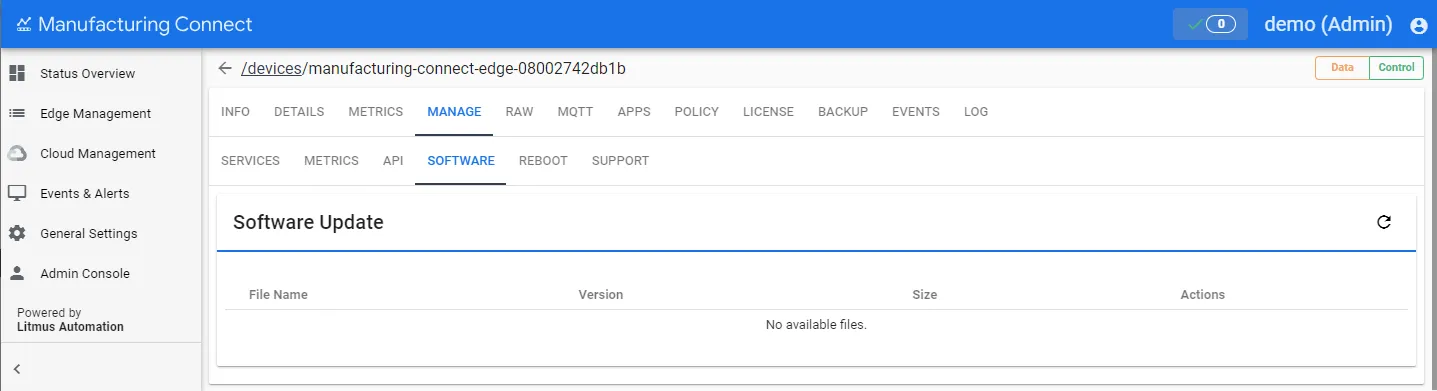Select the SOFTWARE sub-tab

click(461, 161)
